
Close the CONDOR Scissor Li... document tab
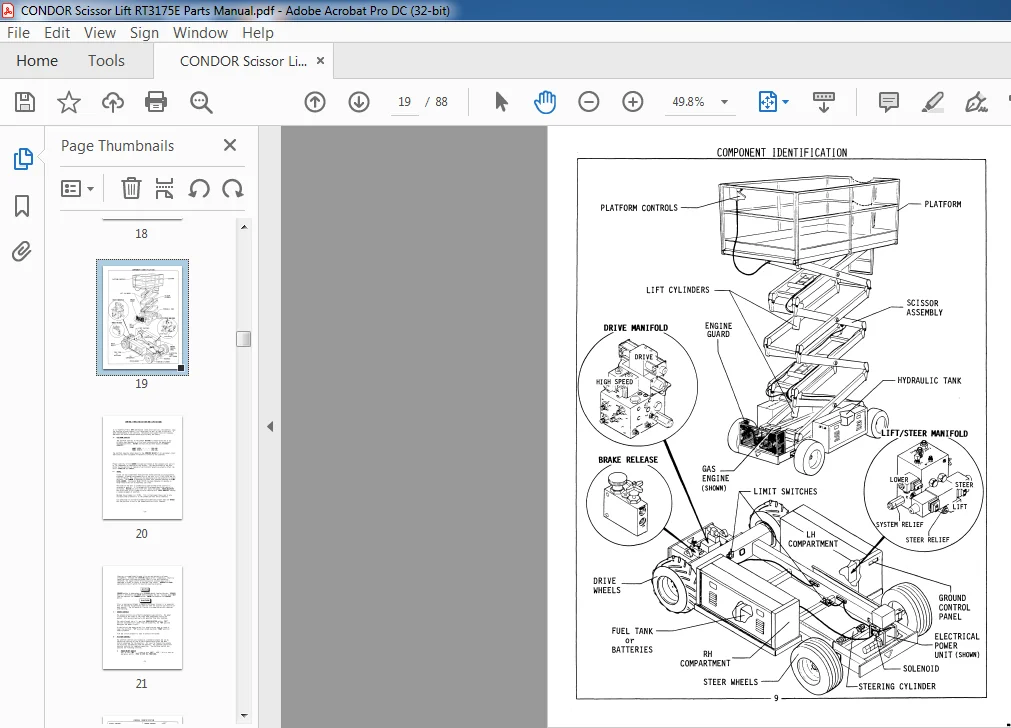(x=320, y=61)
